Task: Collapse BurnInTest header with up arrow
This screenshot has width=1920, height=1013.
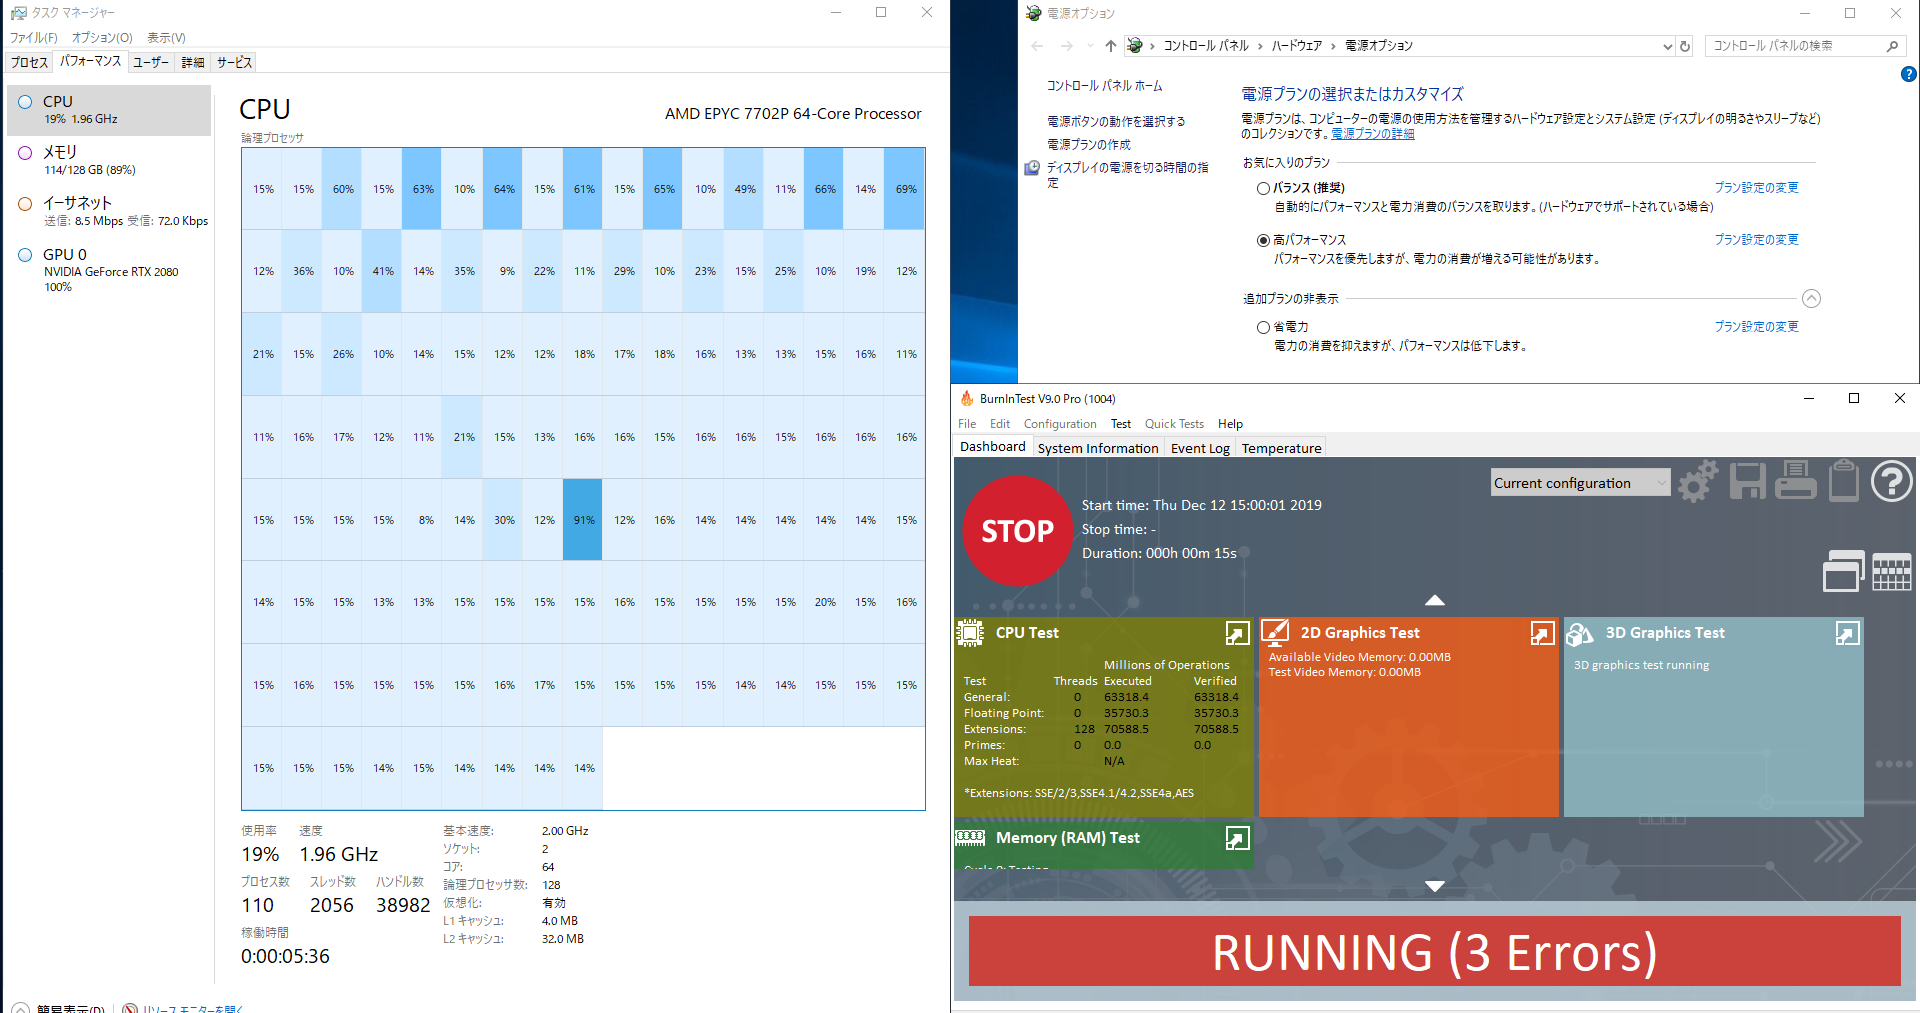Action: (1435, 600)
